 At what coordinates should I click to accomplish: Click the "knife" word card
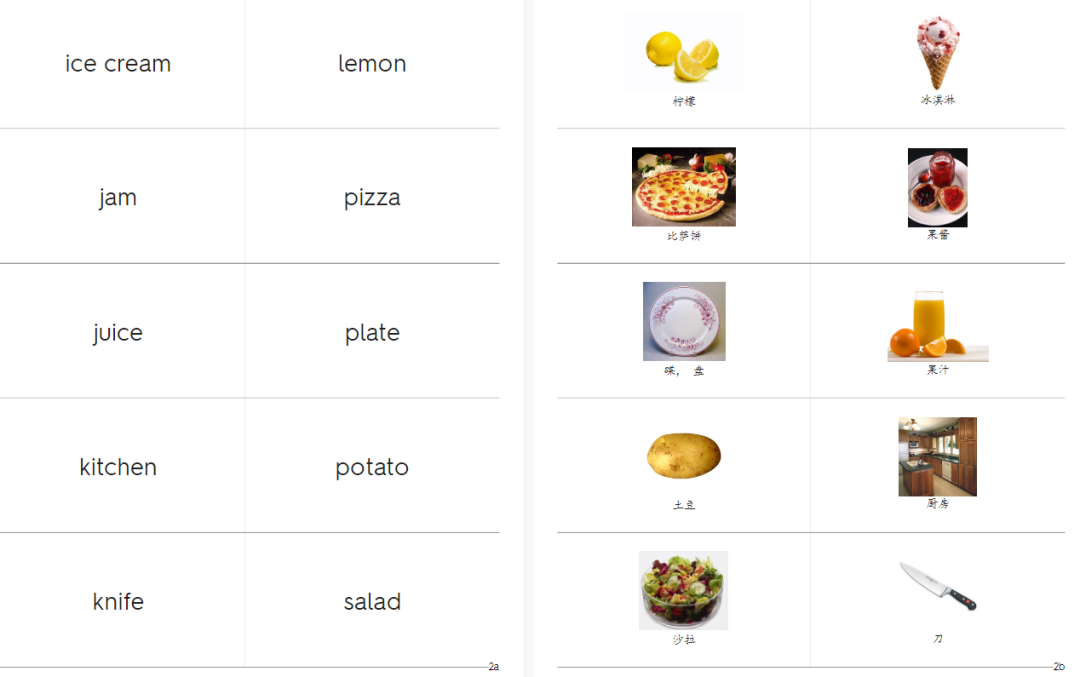click(118, 601)
